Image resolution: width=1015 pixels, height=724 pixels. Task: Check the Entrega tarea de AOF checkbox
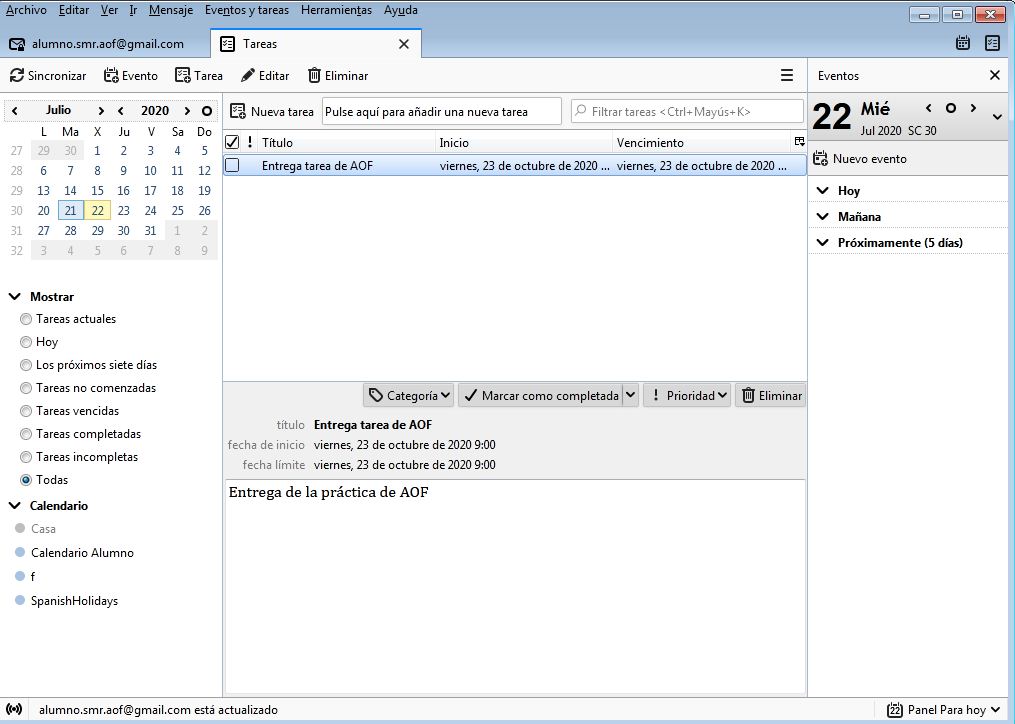tap(232, 165)
